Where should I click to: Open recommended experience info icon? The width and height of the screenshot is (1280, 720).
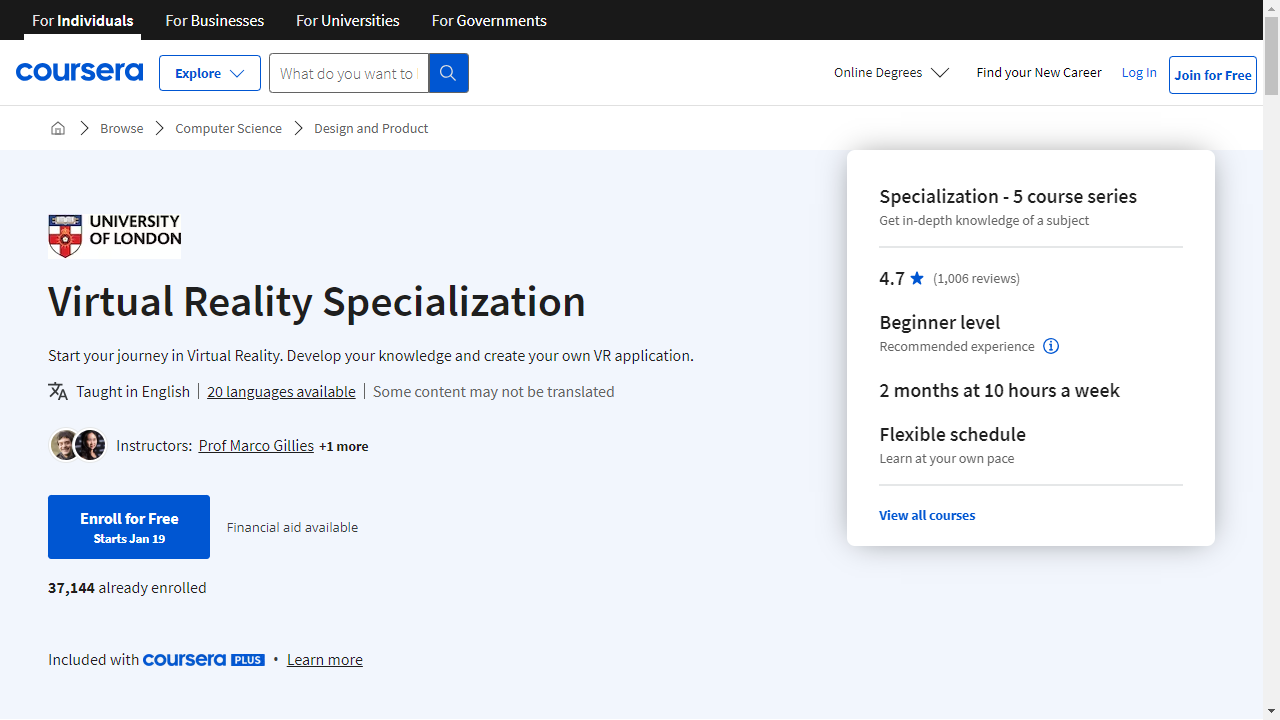coord(1051,346)
